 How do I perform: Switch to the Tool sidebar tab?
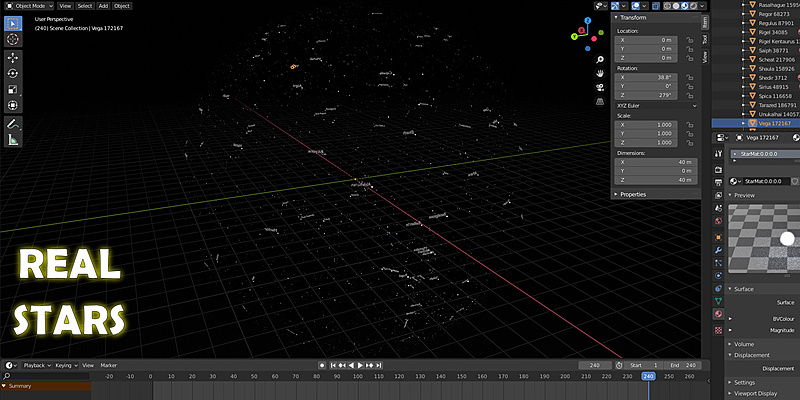[x=704, y=39]
